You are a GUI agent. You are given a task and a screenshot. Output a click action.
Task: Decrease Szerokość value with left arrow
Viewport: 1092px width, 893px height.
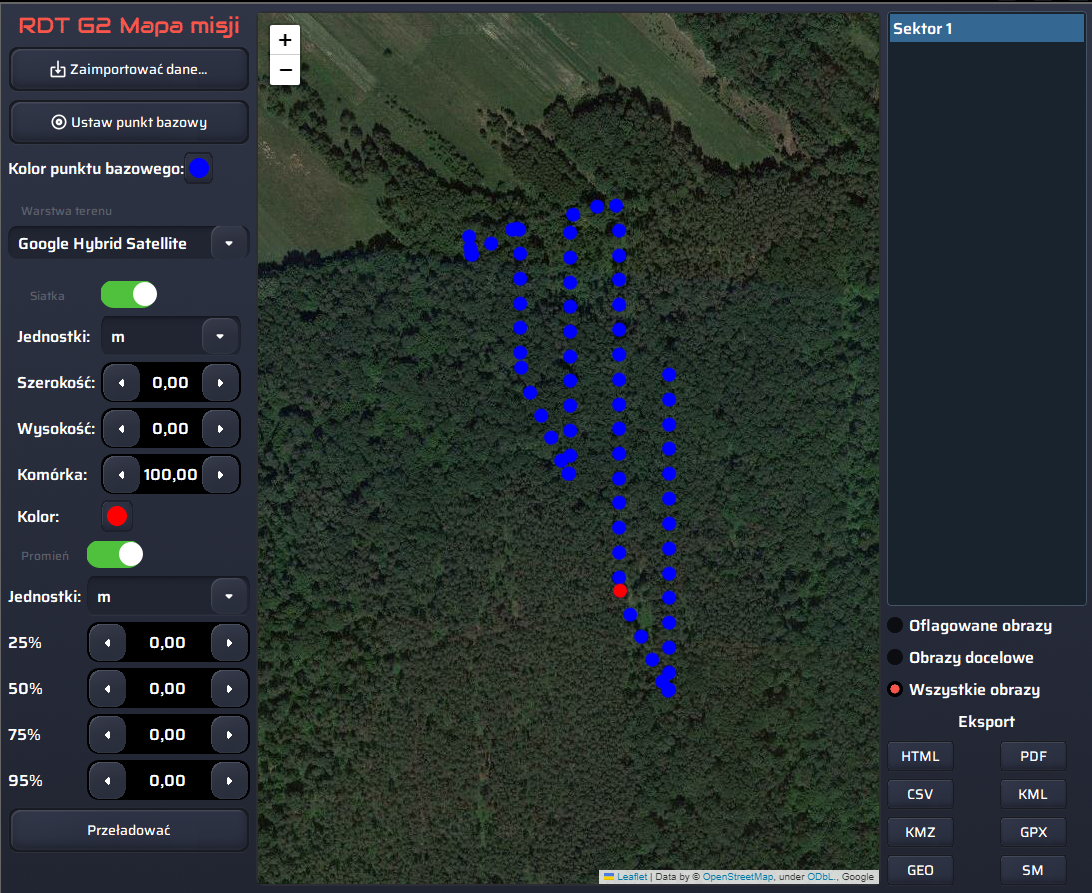[x=122, y=383]
